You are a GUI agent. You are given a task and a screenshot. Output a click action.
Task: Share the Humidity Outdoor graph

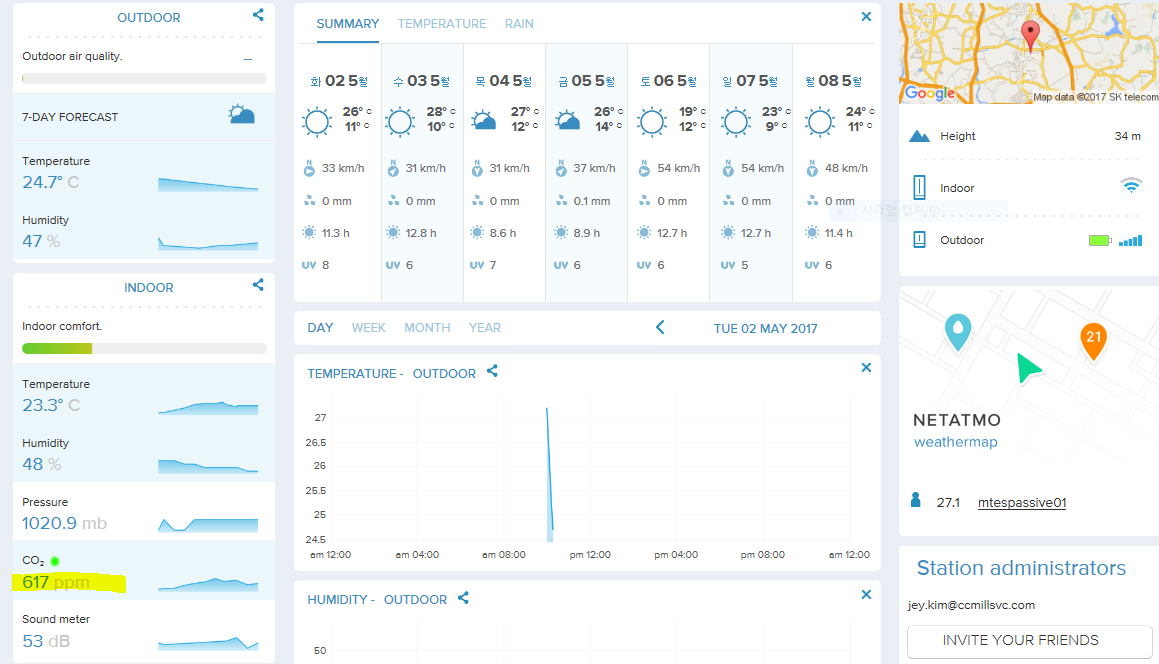463,598
